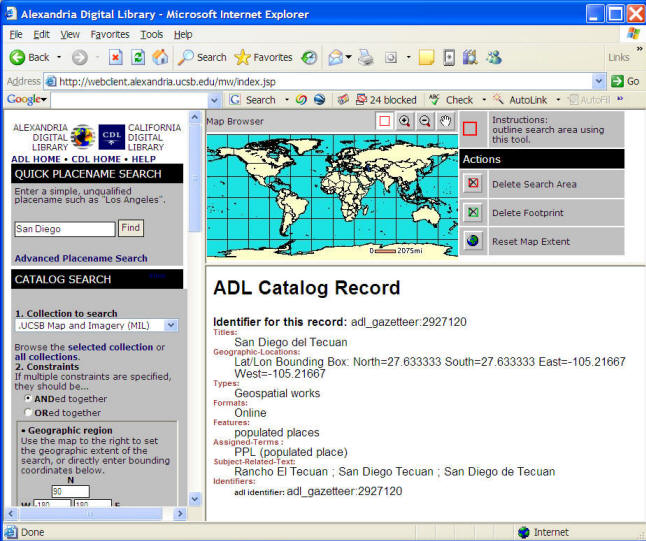Open the Back button history dropdown

pos(59,57)
